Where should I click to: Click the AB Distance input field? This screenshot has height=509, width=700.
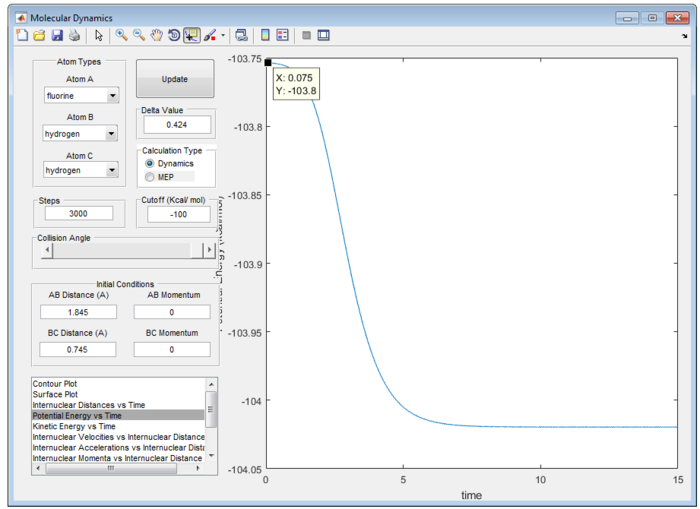click(78, 313)
